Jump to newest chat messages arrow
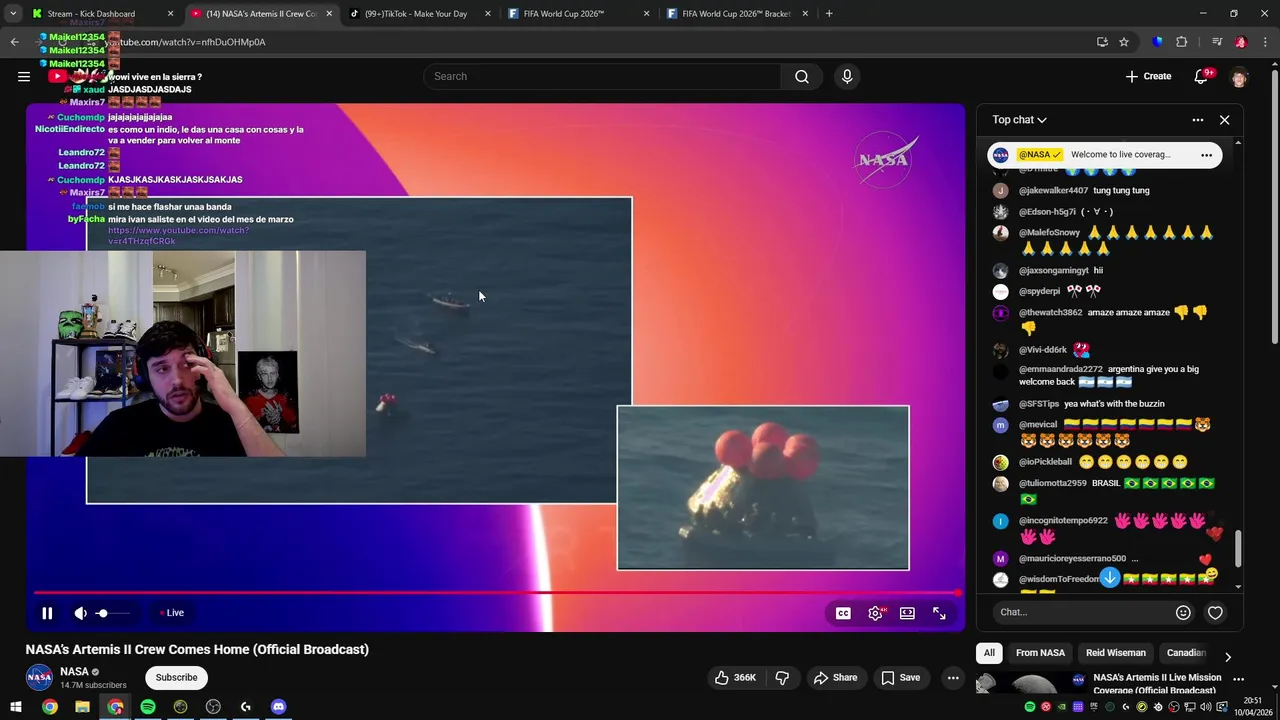Screen dimensions: 1280x720 click(x=1110, y=578)
